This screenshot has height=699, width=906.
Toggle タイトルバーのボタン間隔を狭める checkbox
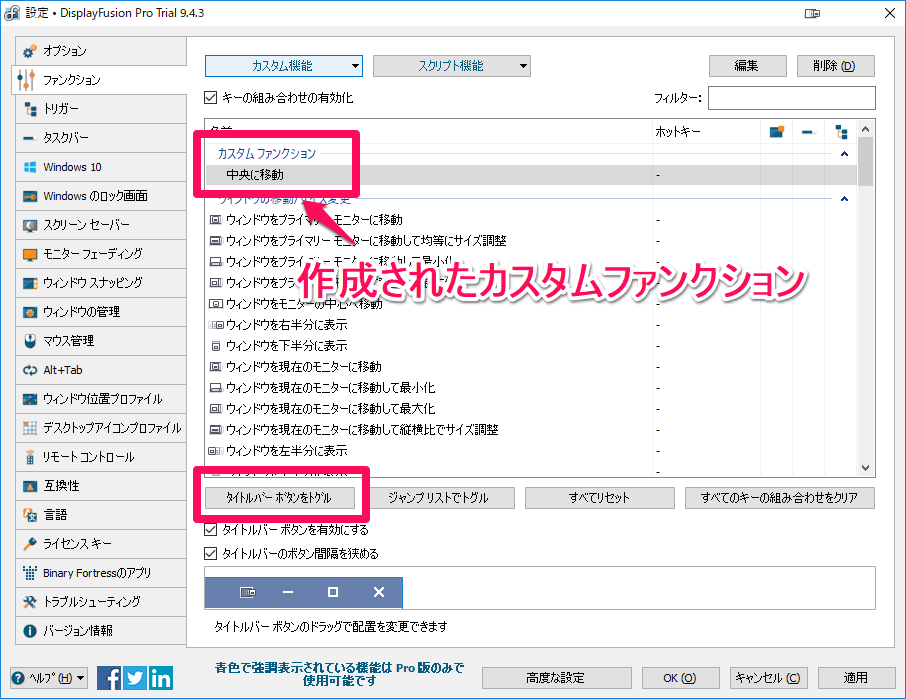tap(211, 554)
